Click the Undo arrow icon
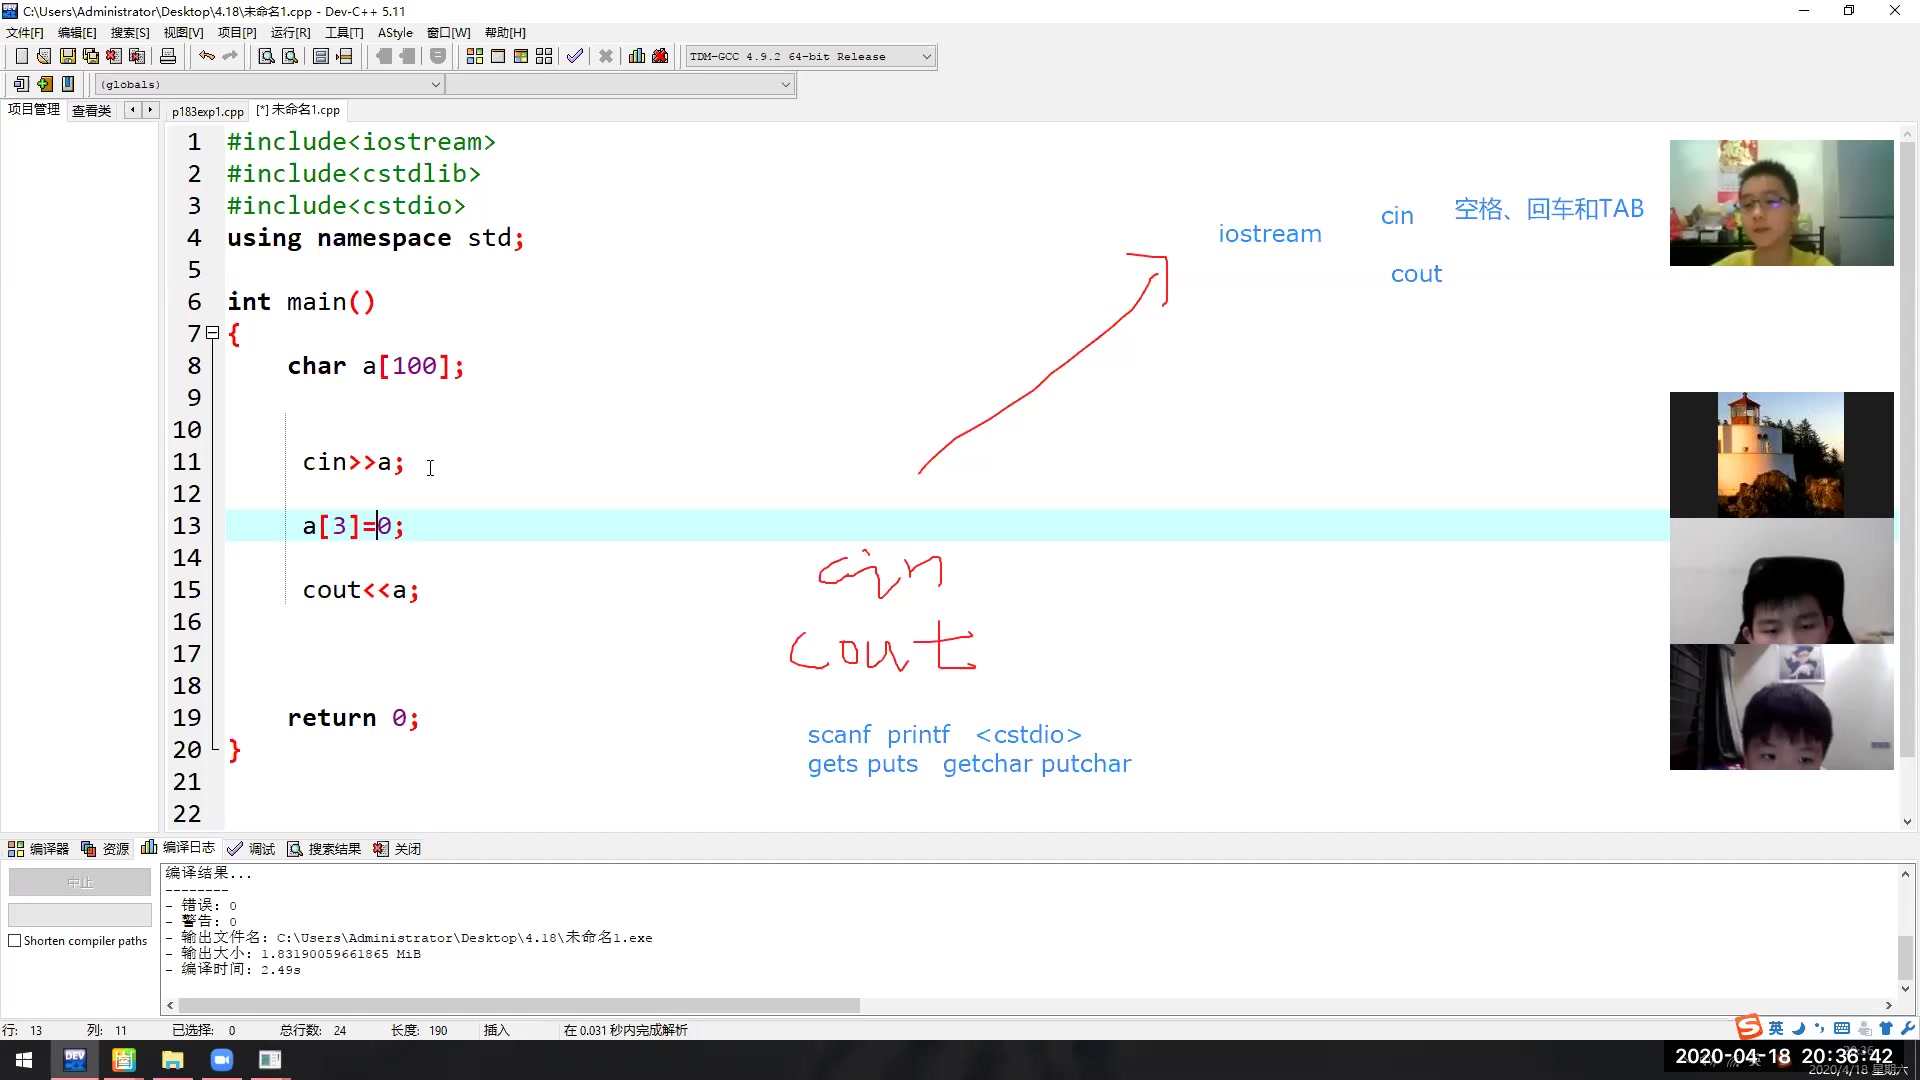This screenshot has height=1080, width=1920. click(x=206, y=56)
